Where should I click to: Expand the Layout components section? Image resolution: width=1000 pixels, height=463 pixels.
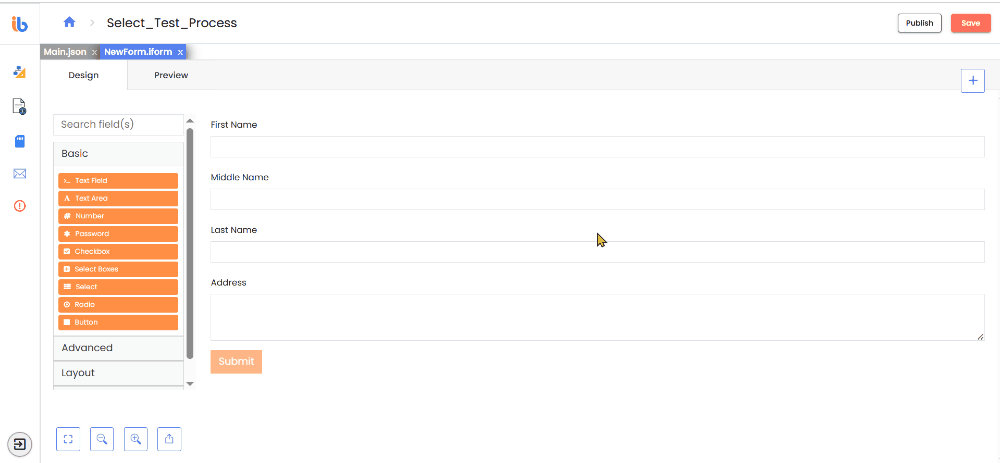pos(119,372)
